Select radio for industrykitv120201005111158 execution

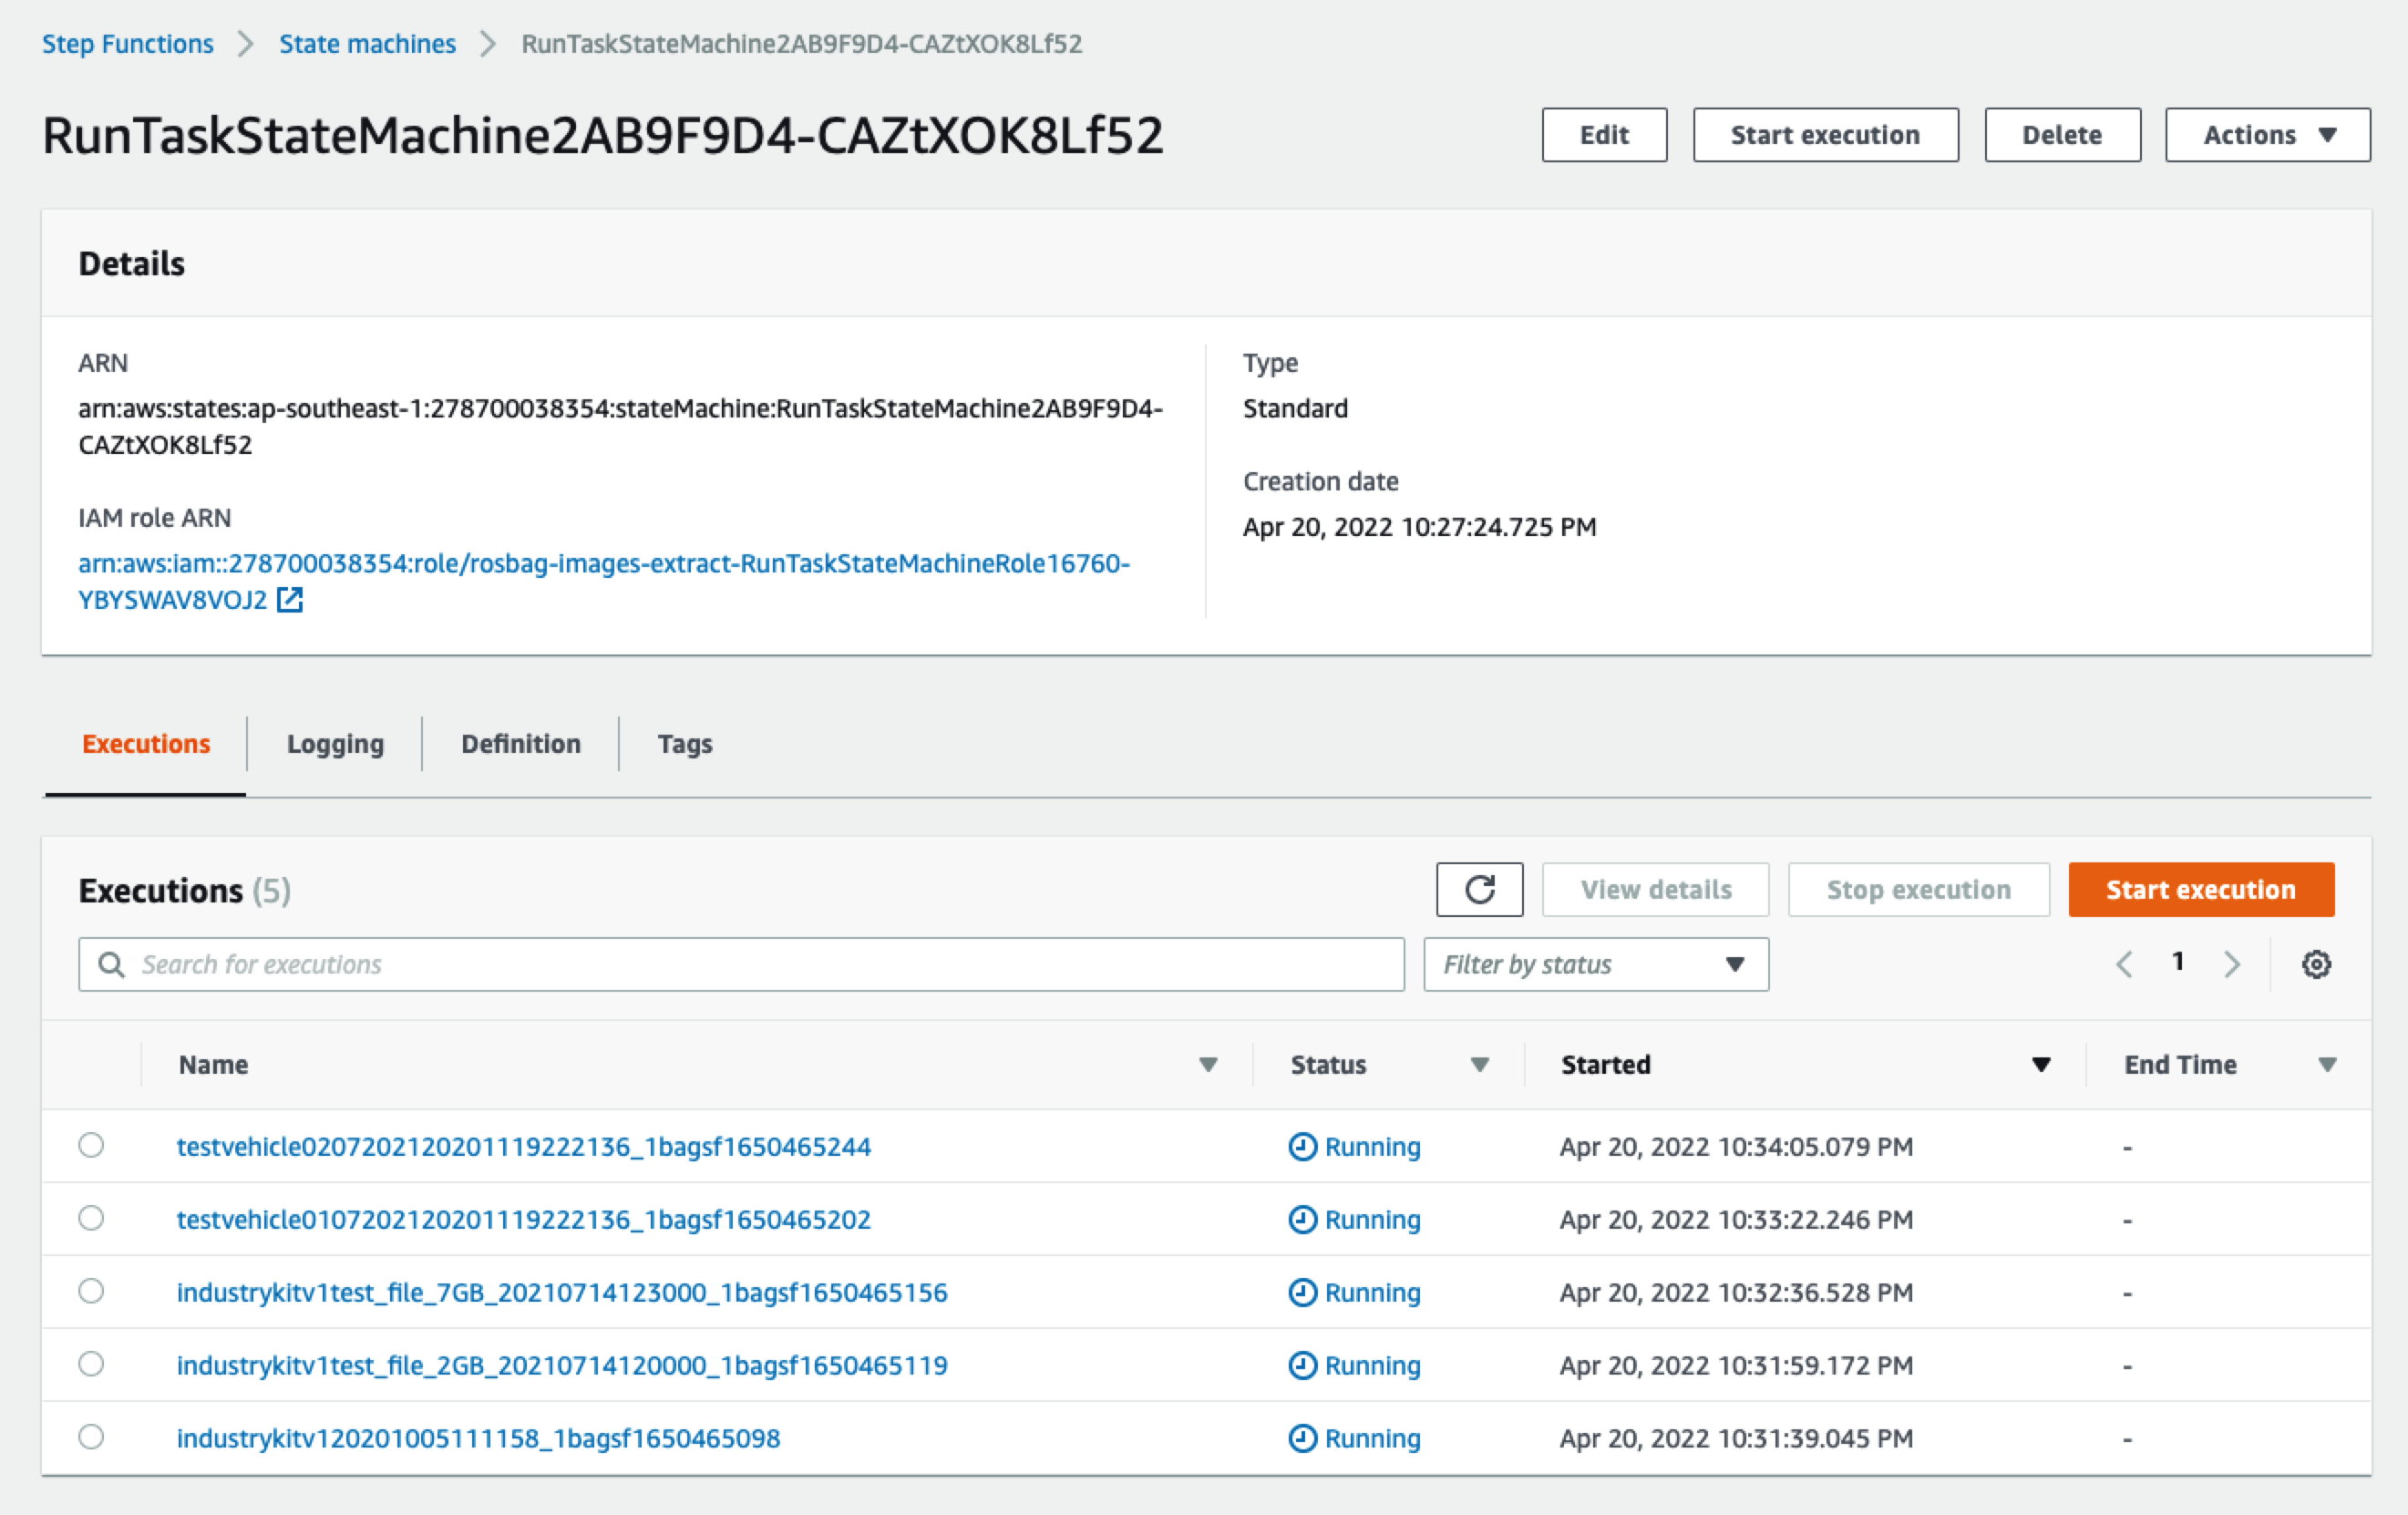coord(91,1437)
